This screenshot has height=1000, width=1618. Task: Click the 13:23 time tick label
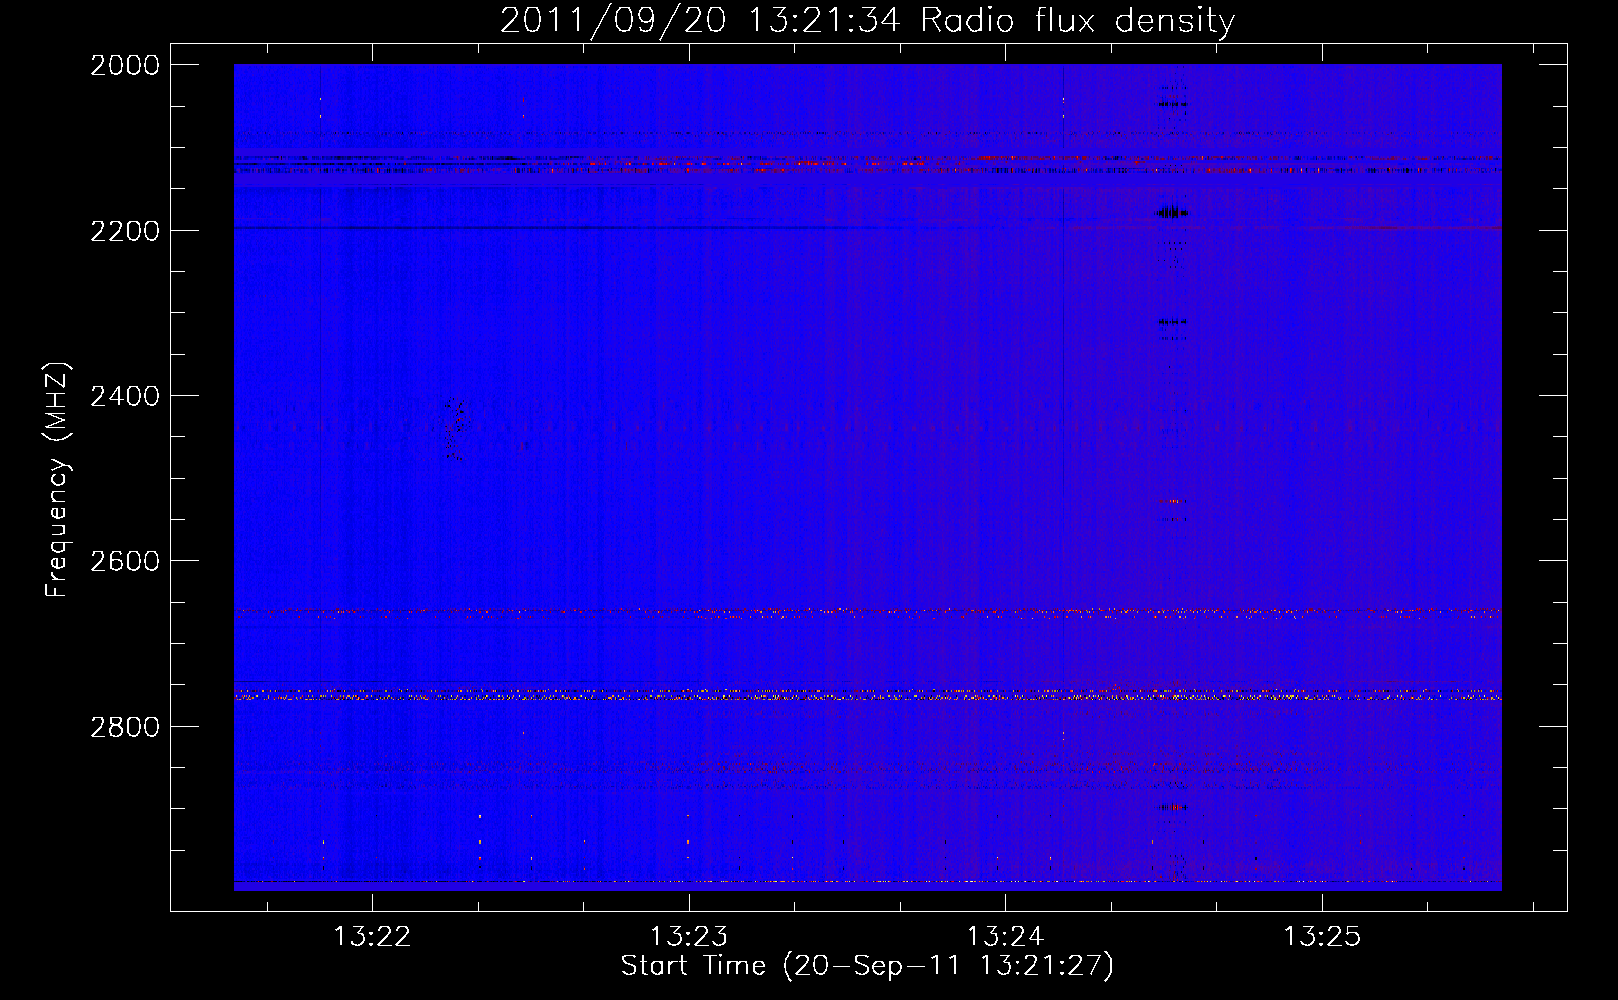click(x=689, y=937)
